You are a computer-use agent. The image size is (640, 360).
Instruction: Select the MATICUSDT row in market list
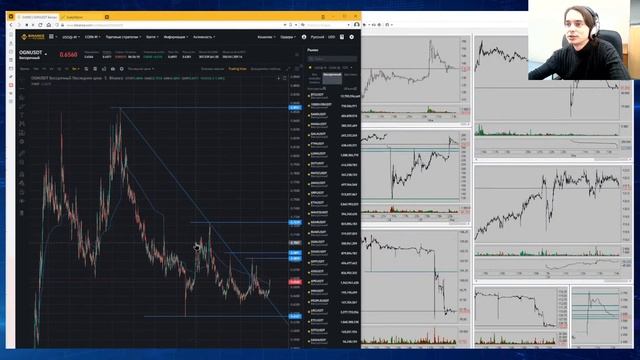click(333, 174)
